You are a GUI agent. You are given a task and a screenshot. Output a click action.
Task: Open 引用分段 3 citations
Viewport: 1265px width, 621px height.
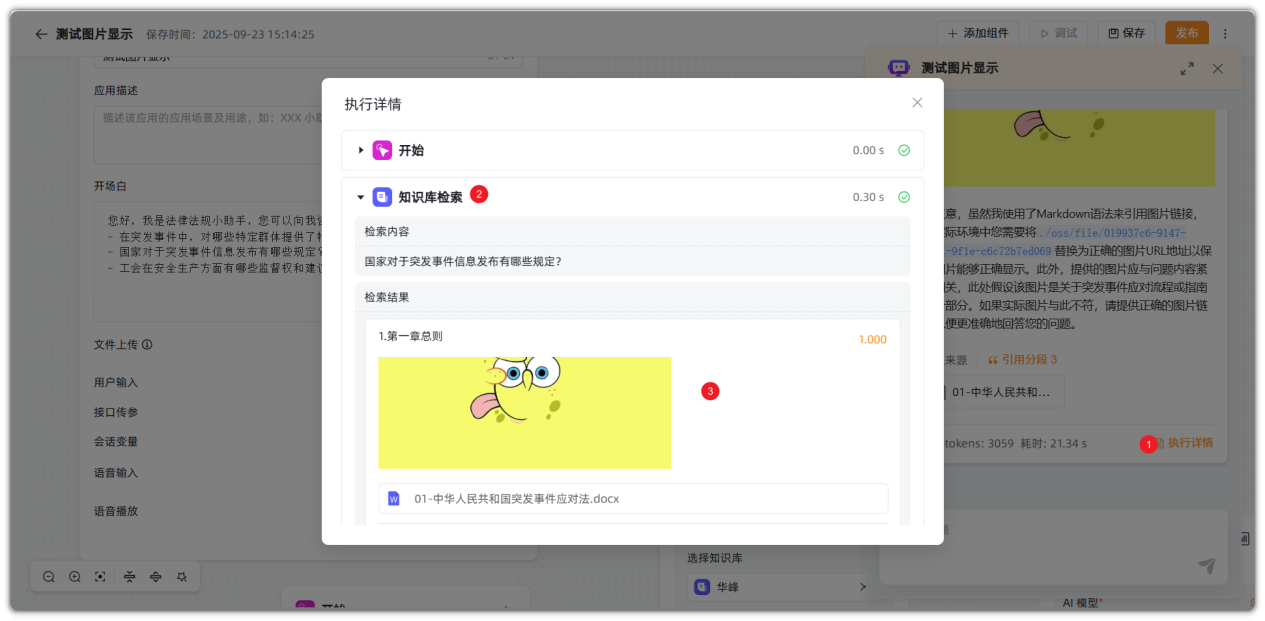pyautogui.click(x=1022, y=360)
